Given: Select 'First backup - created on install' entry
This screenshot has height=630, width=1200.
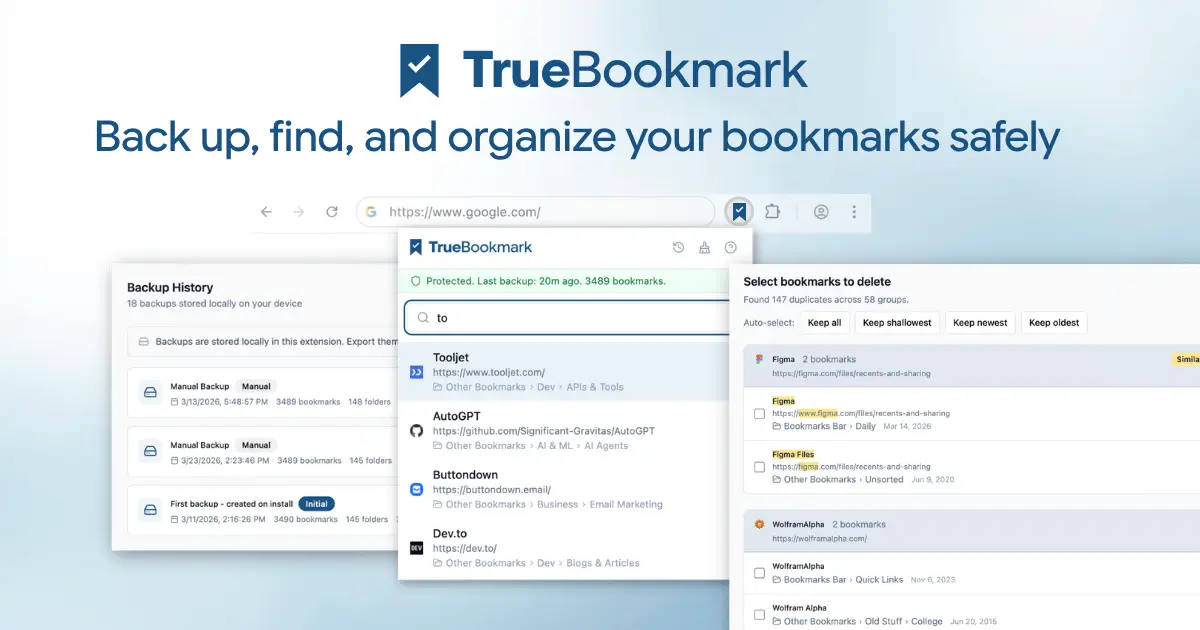Looking at the screenshot, I should tap(264, 511).
